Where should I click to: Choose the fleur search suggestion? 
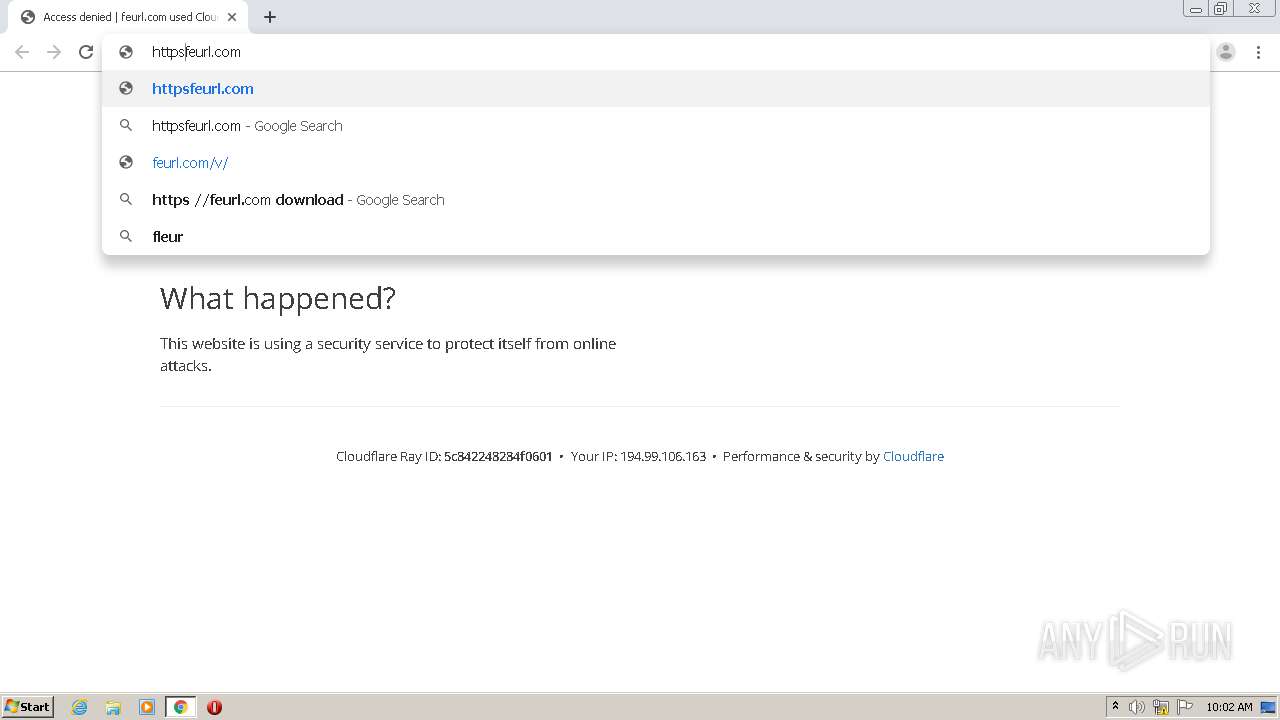(656, 236)
